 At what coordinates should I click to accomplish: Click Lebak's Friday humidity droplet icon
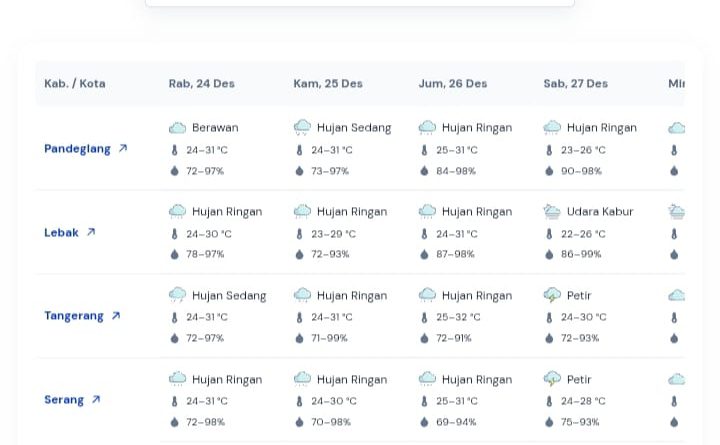pos(424,255)
